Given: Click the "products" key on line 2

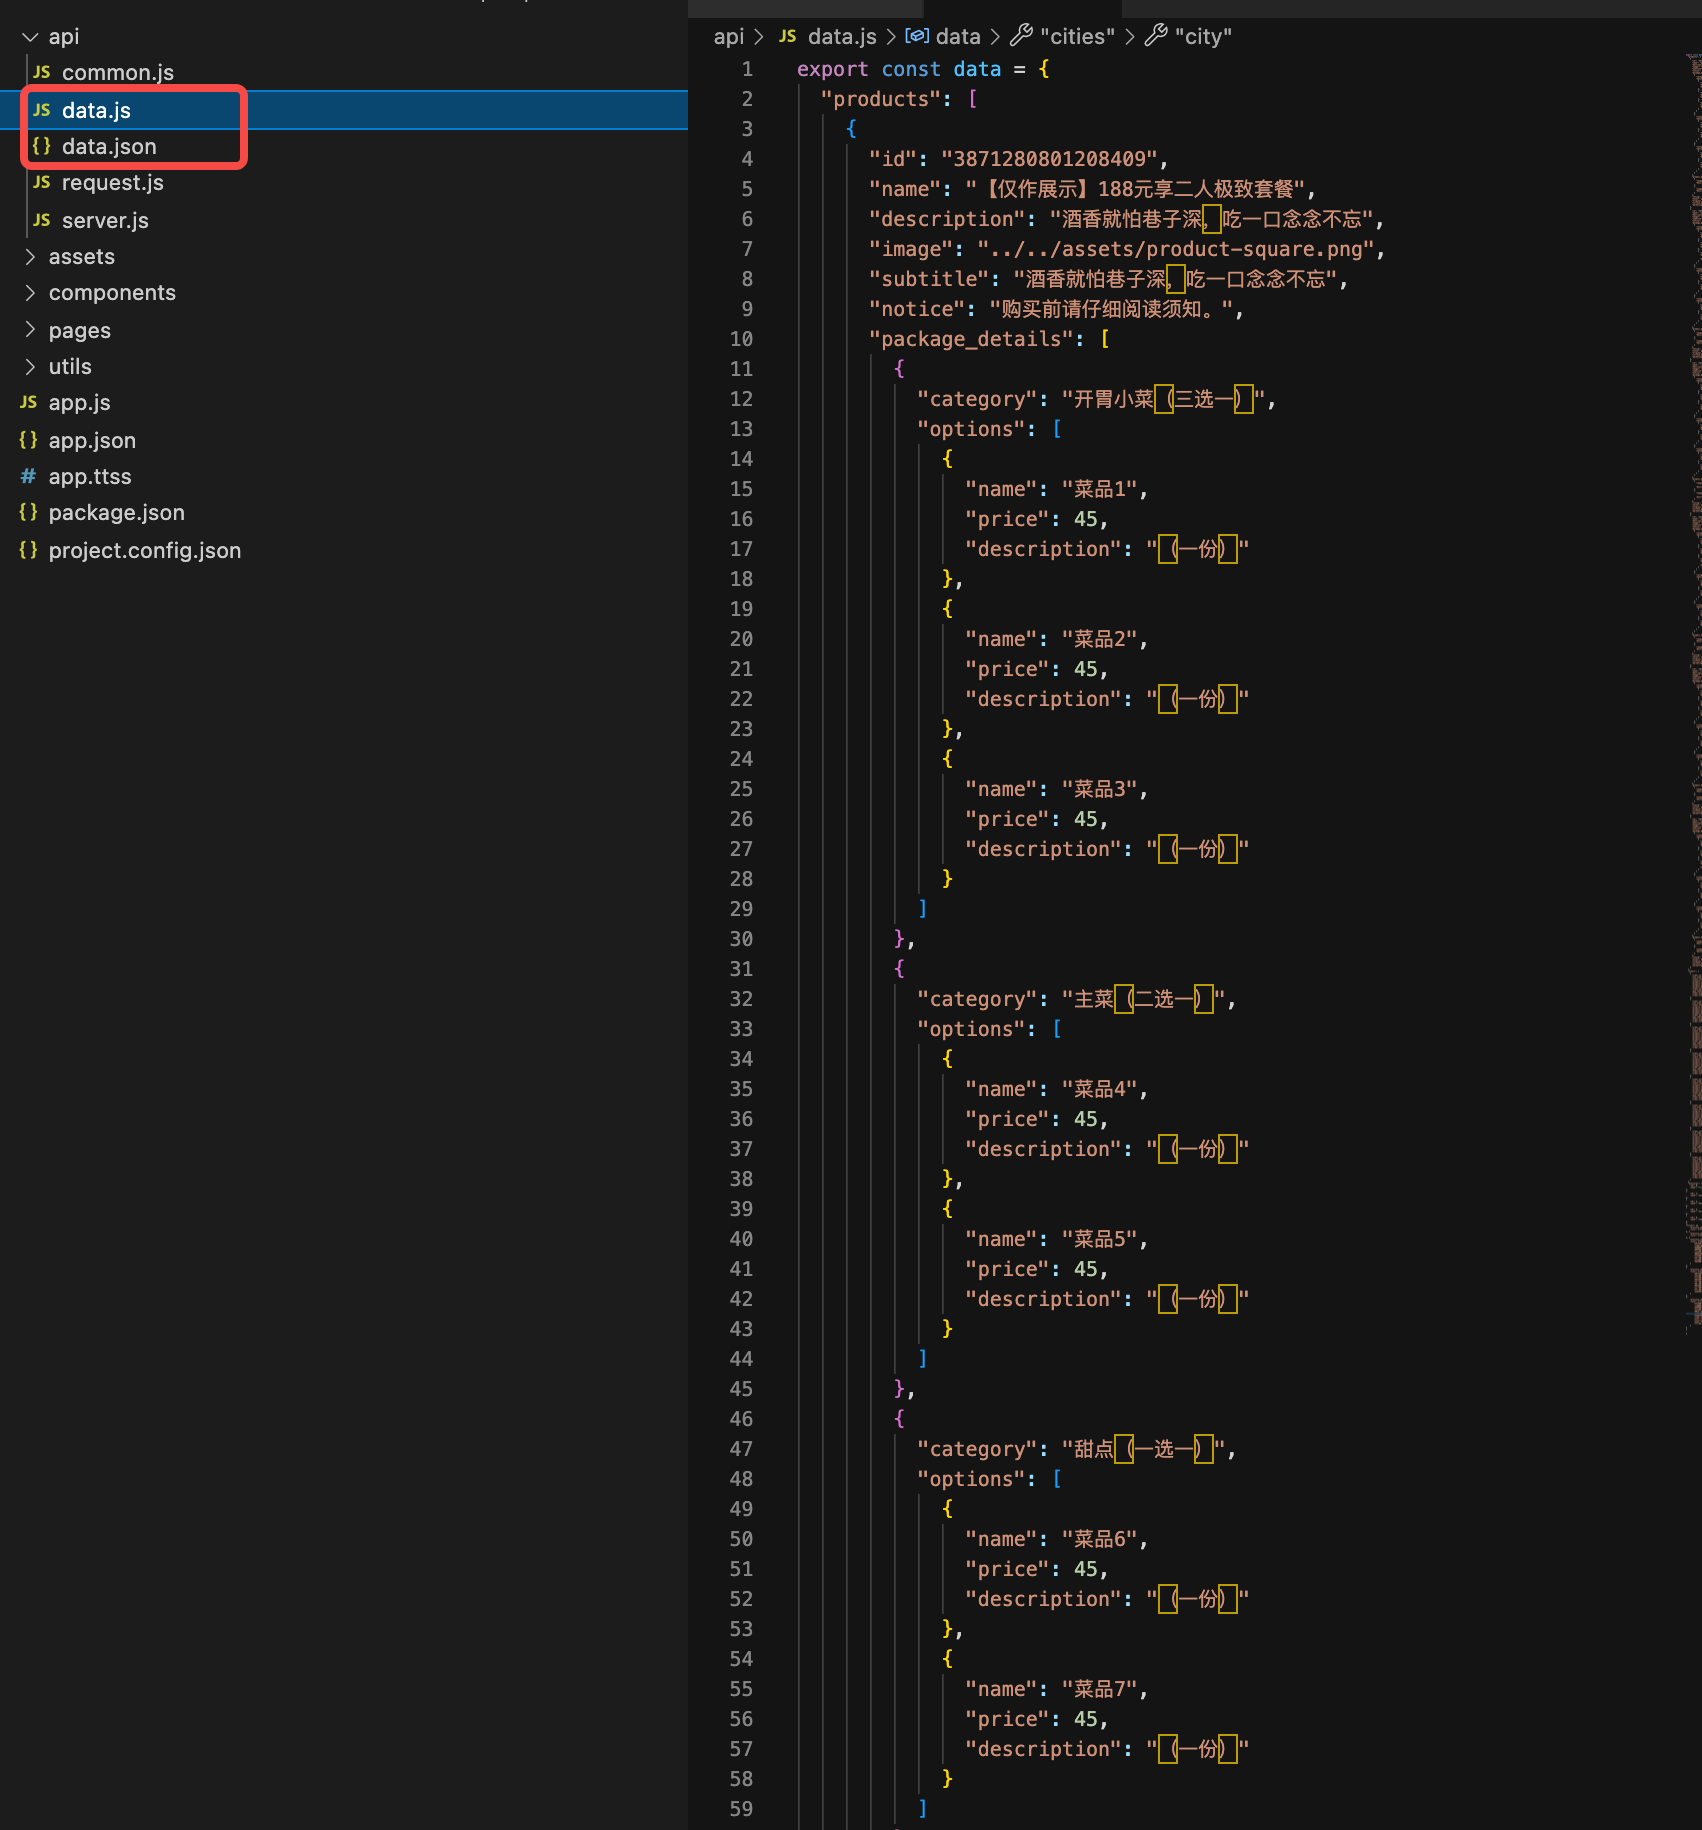Looking at the screenshot, I should coord(880,100).
